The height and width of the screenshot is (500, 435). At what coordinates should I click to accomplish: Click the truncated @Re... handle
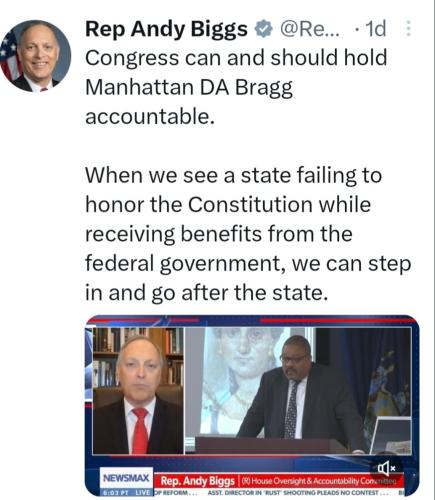310,29
